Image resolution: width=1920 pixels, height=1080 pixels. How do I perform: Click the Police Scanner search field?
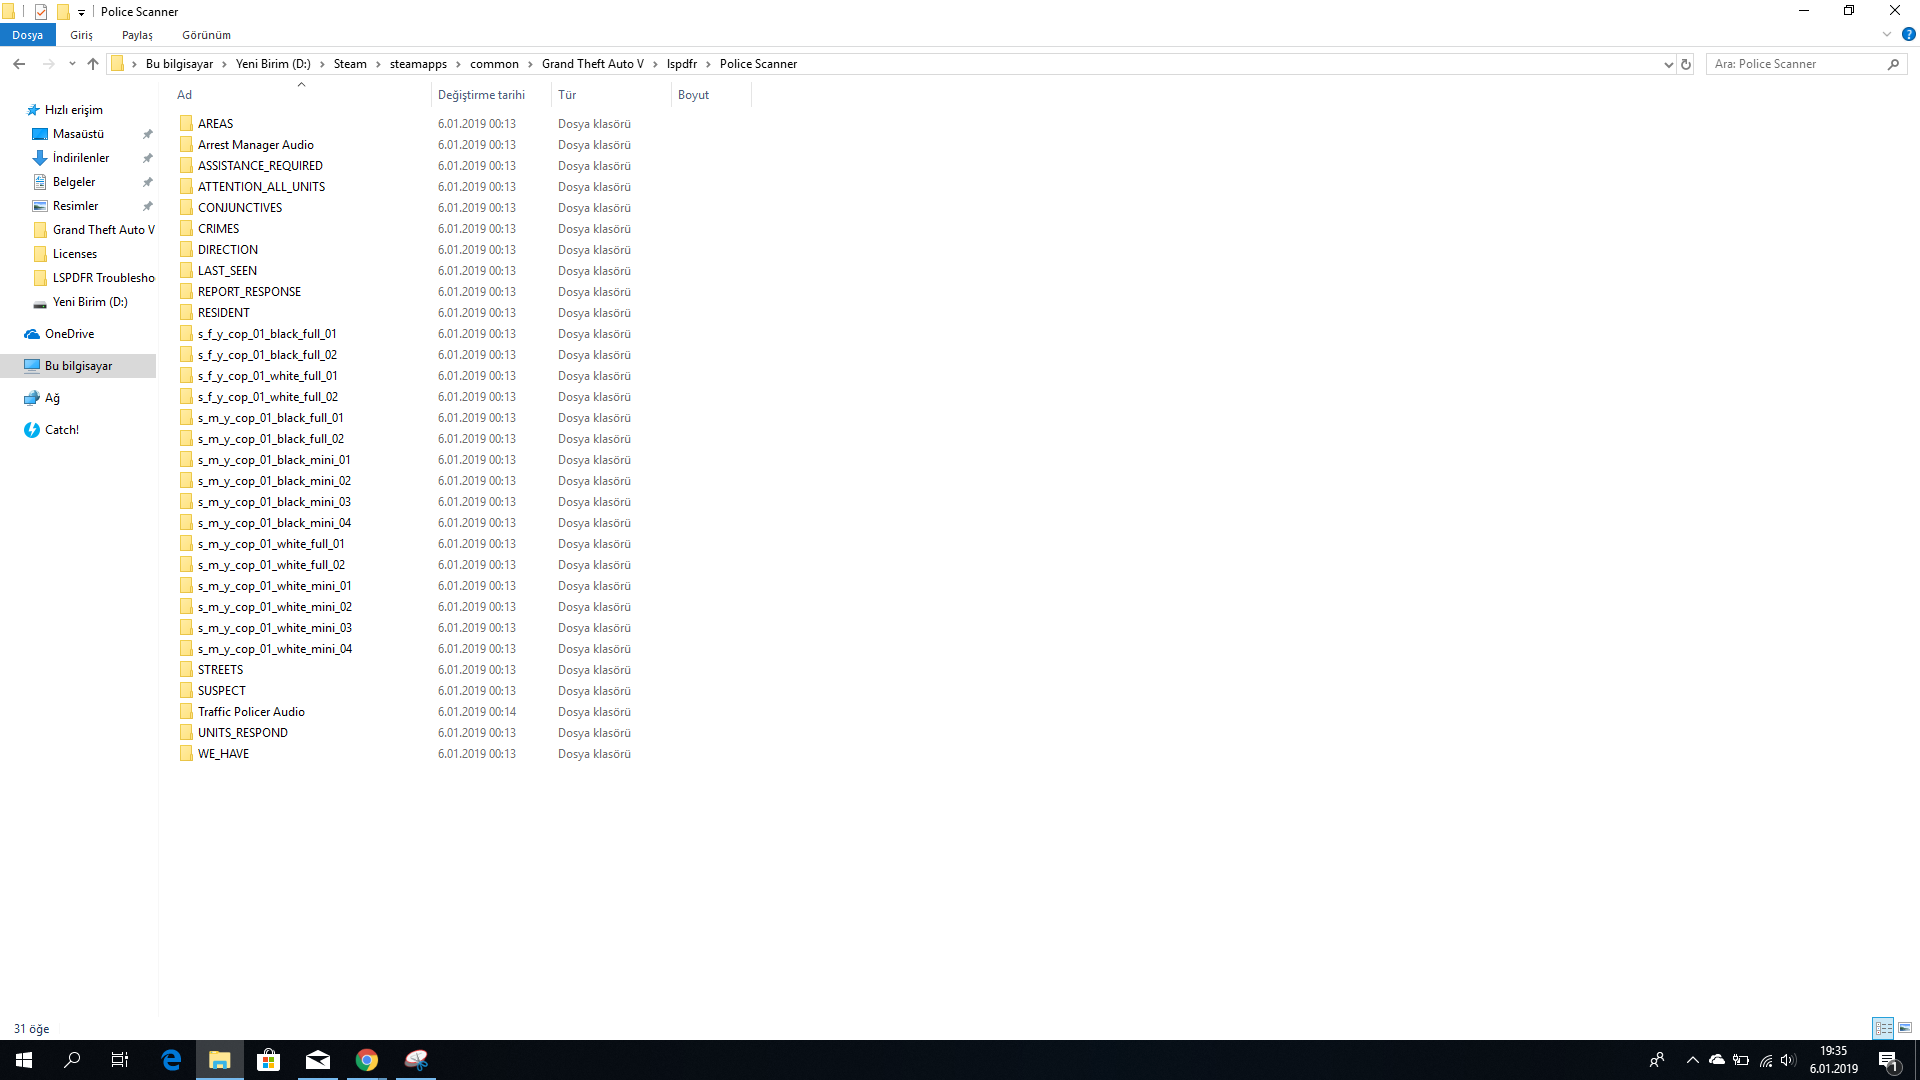click(x=1797, y=64)
